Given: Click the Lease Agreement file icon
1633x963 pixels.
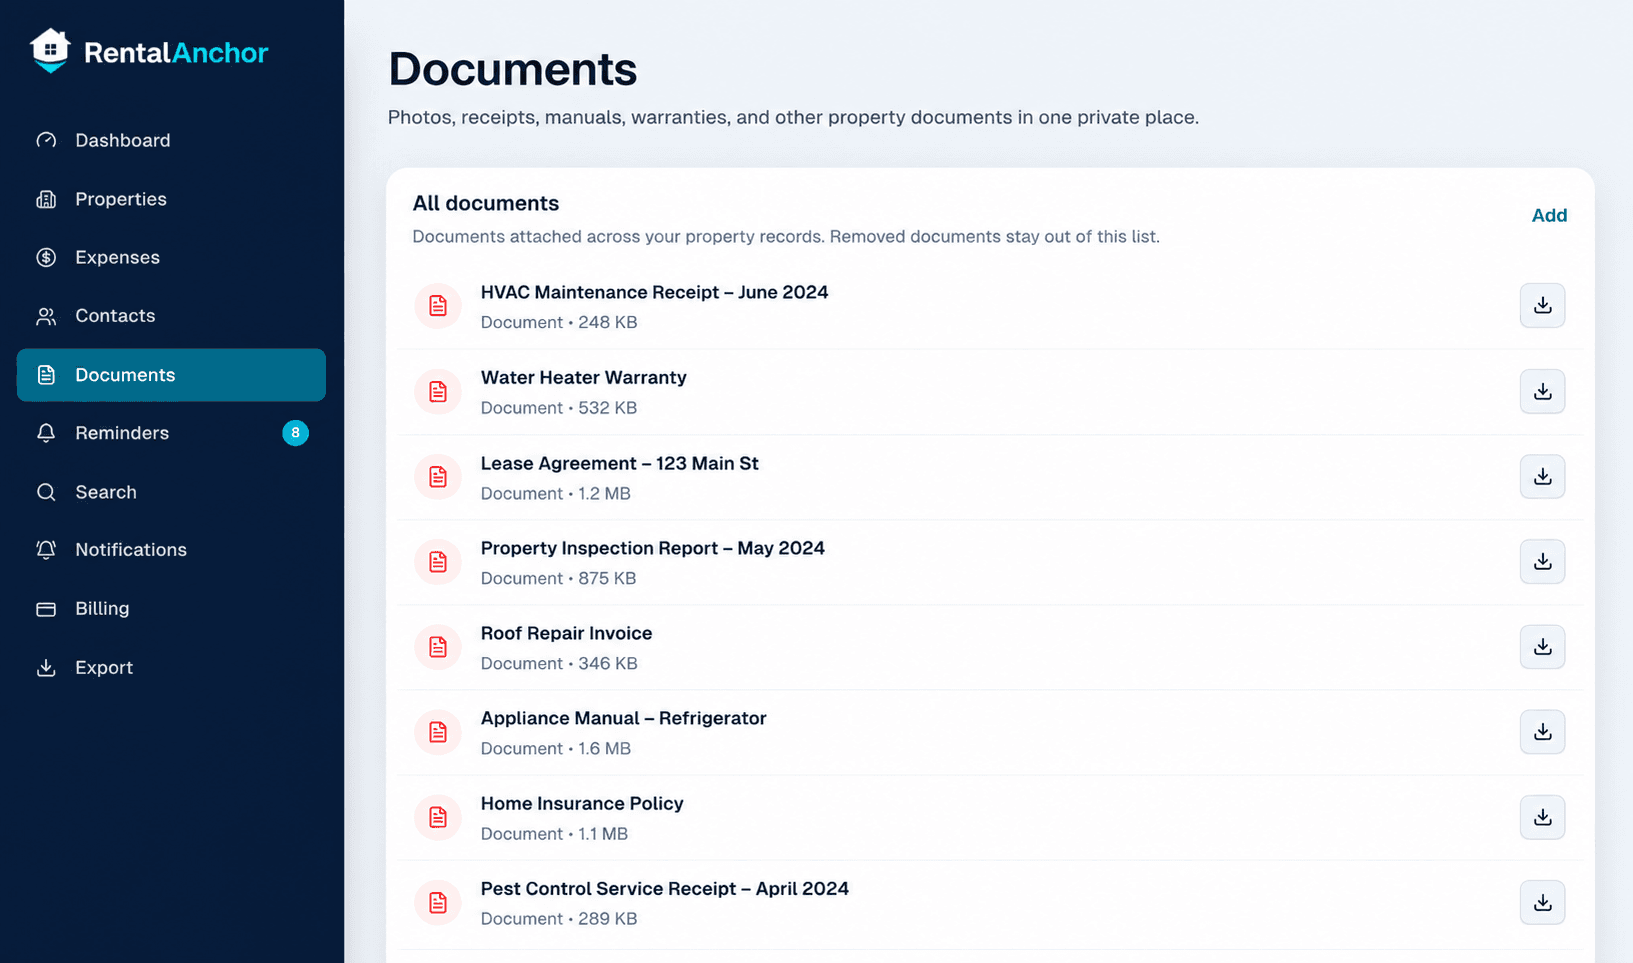Looking at the screenshot, I should [x=438, y=477].
